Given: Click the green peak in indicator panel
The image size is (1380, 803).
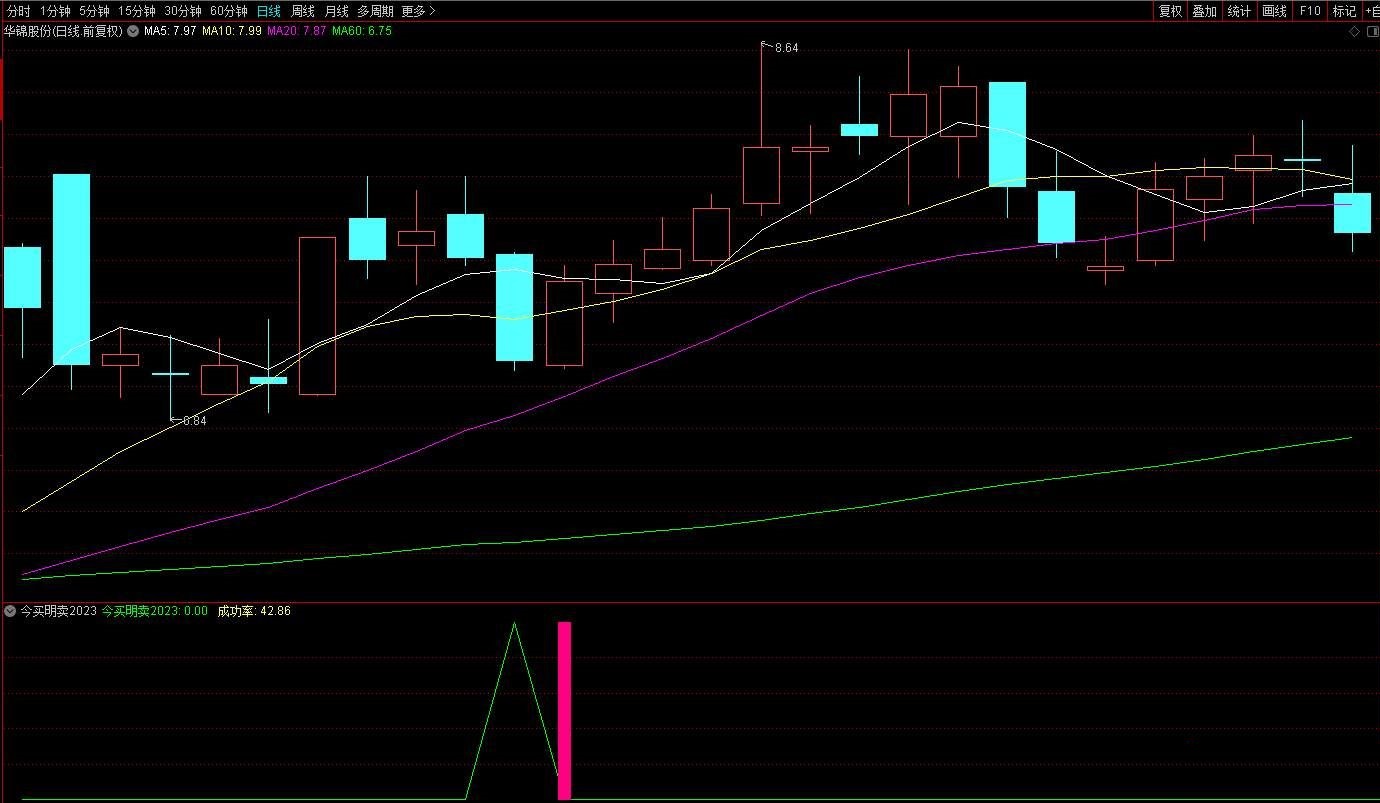Looking at the screenshot, I should [515, 625].
